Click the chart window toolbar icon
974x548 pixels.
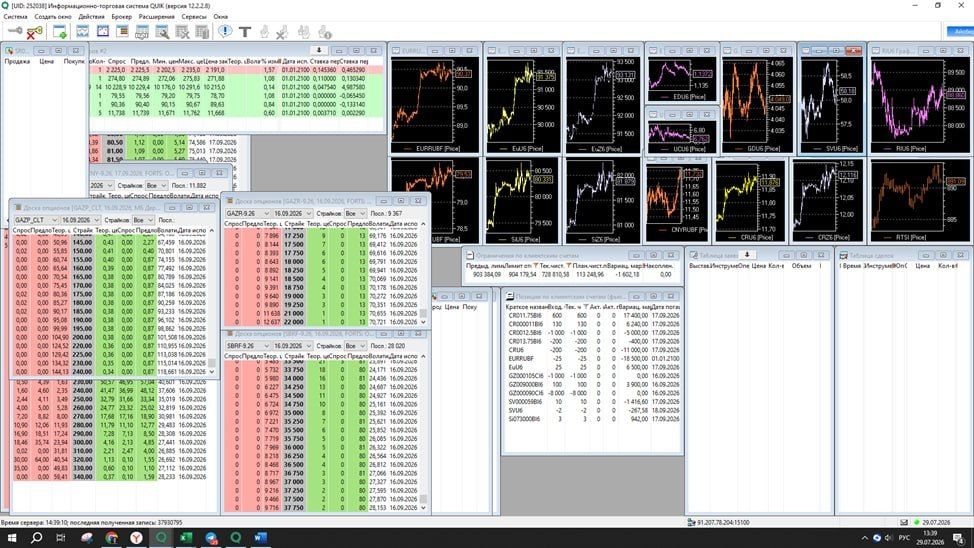pos(82,32)
